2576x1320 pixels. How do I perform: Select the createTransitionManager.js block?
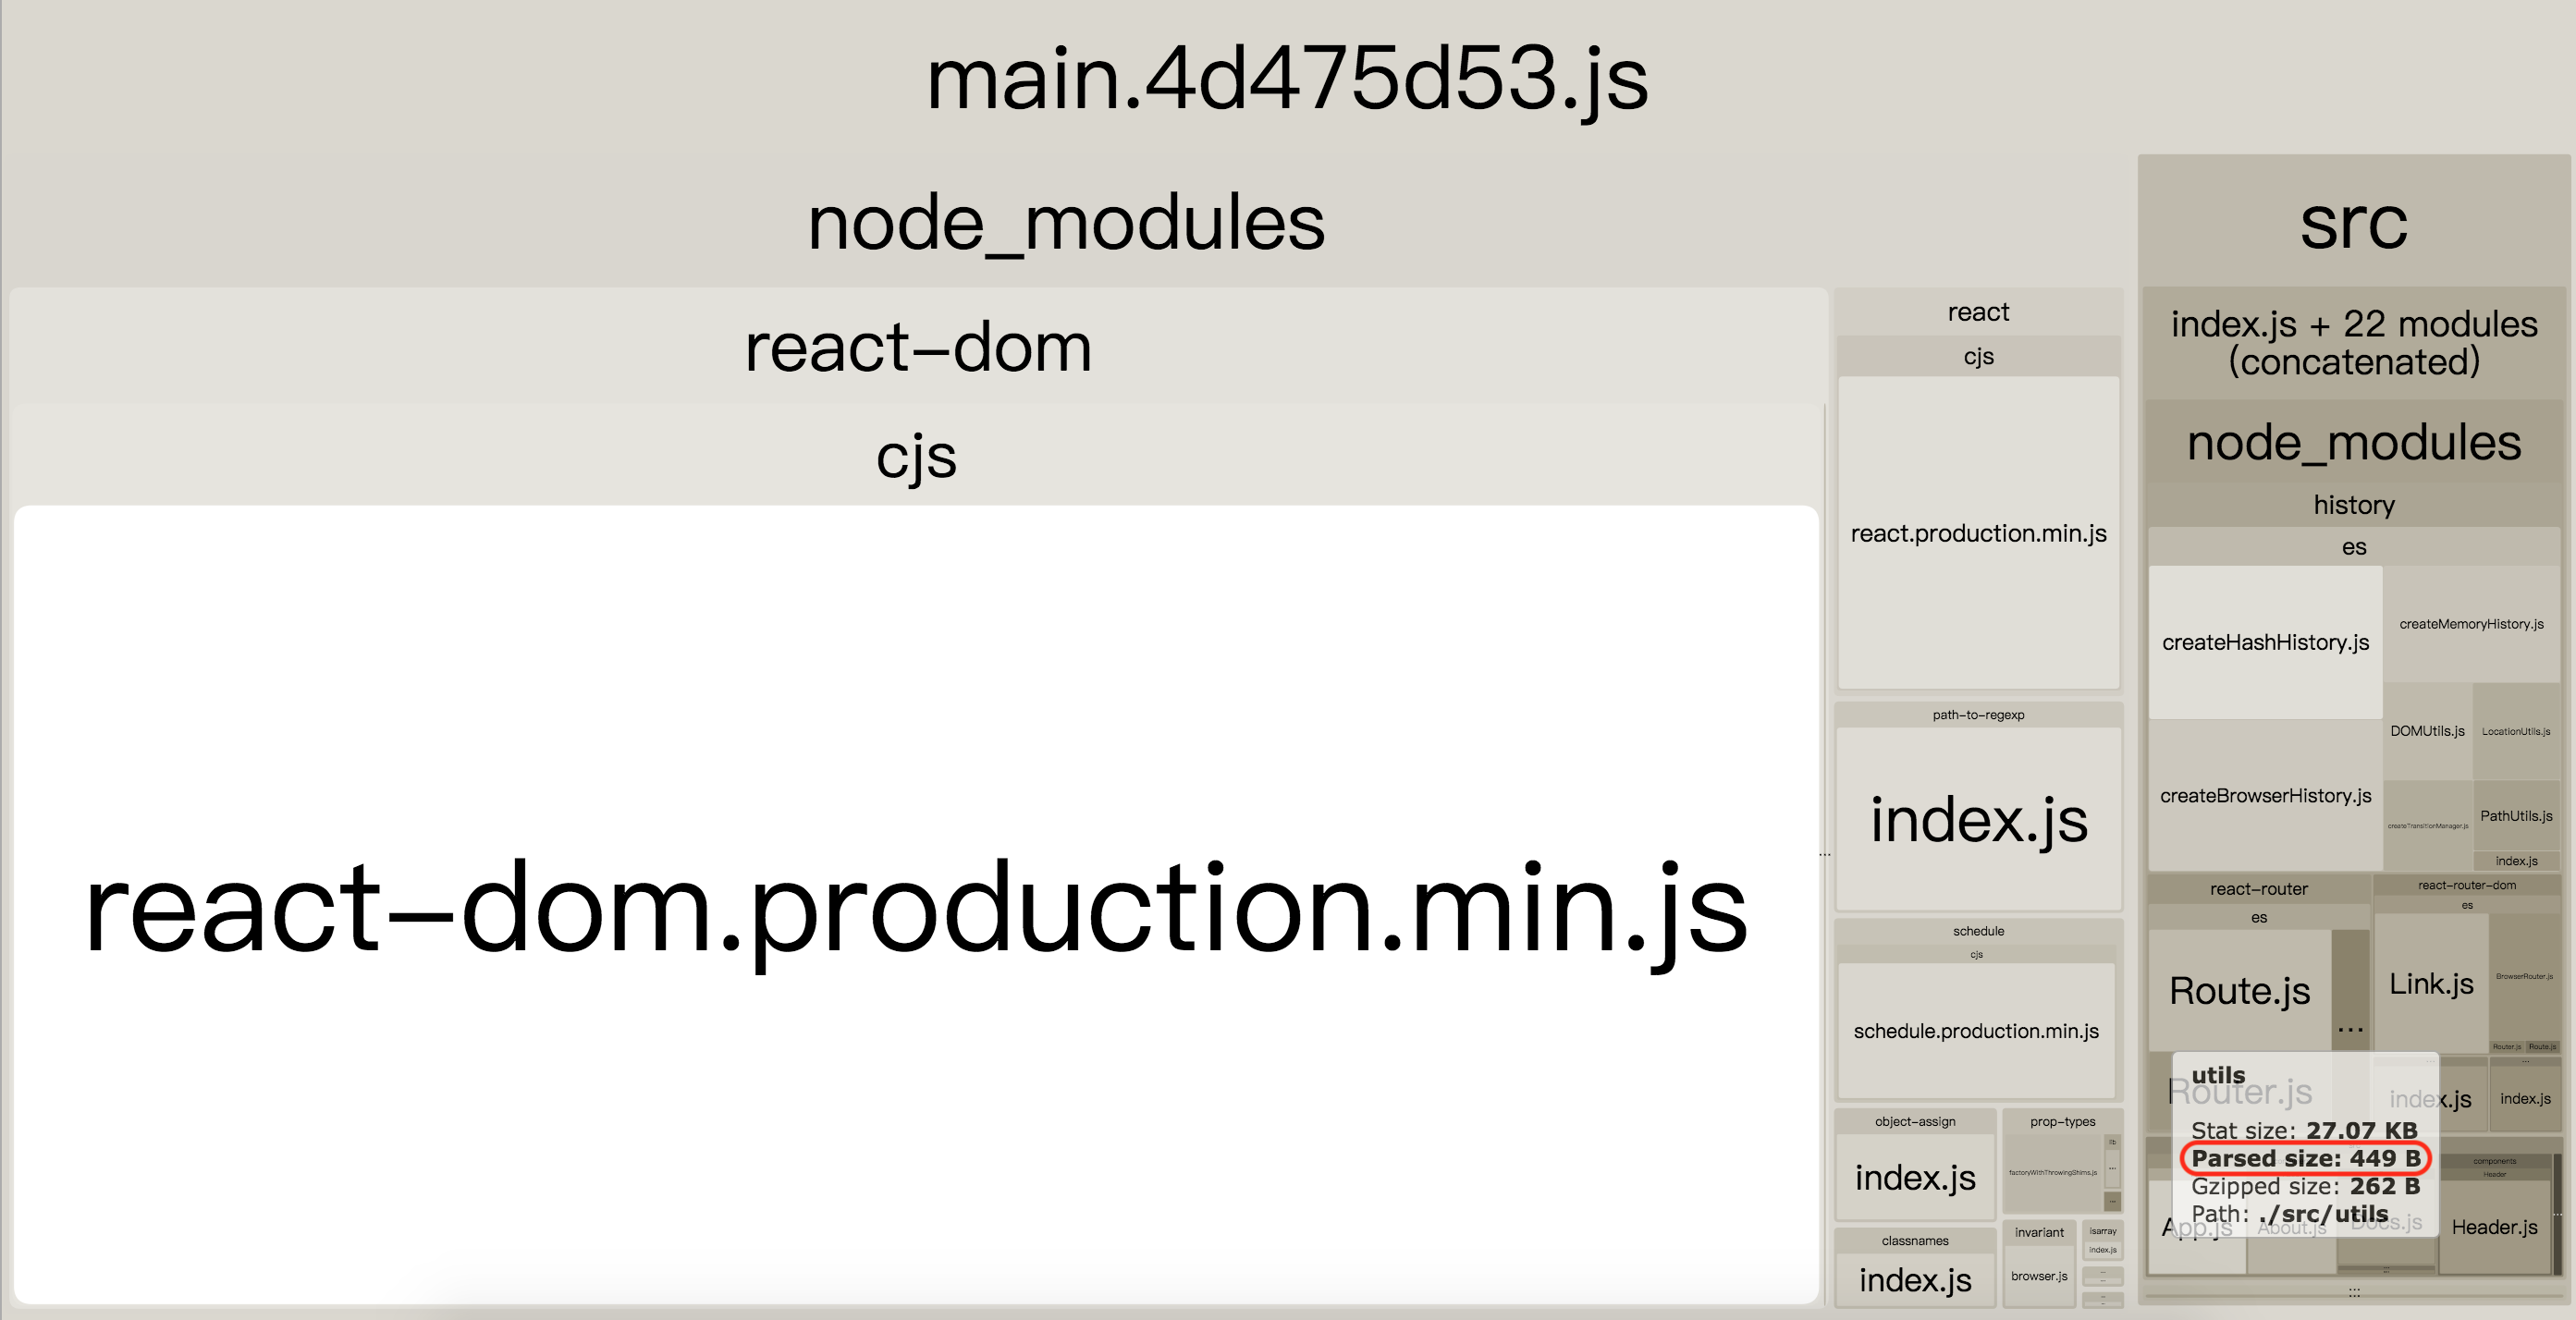(x=2427, y=826)
